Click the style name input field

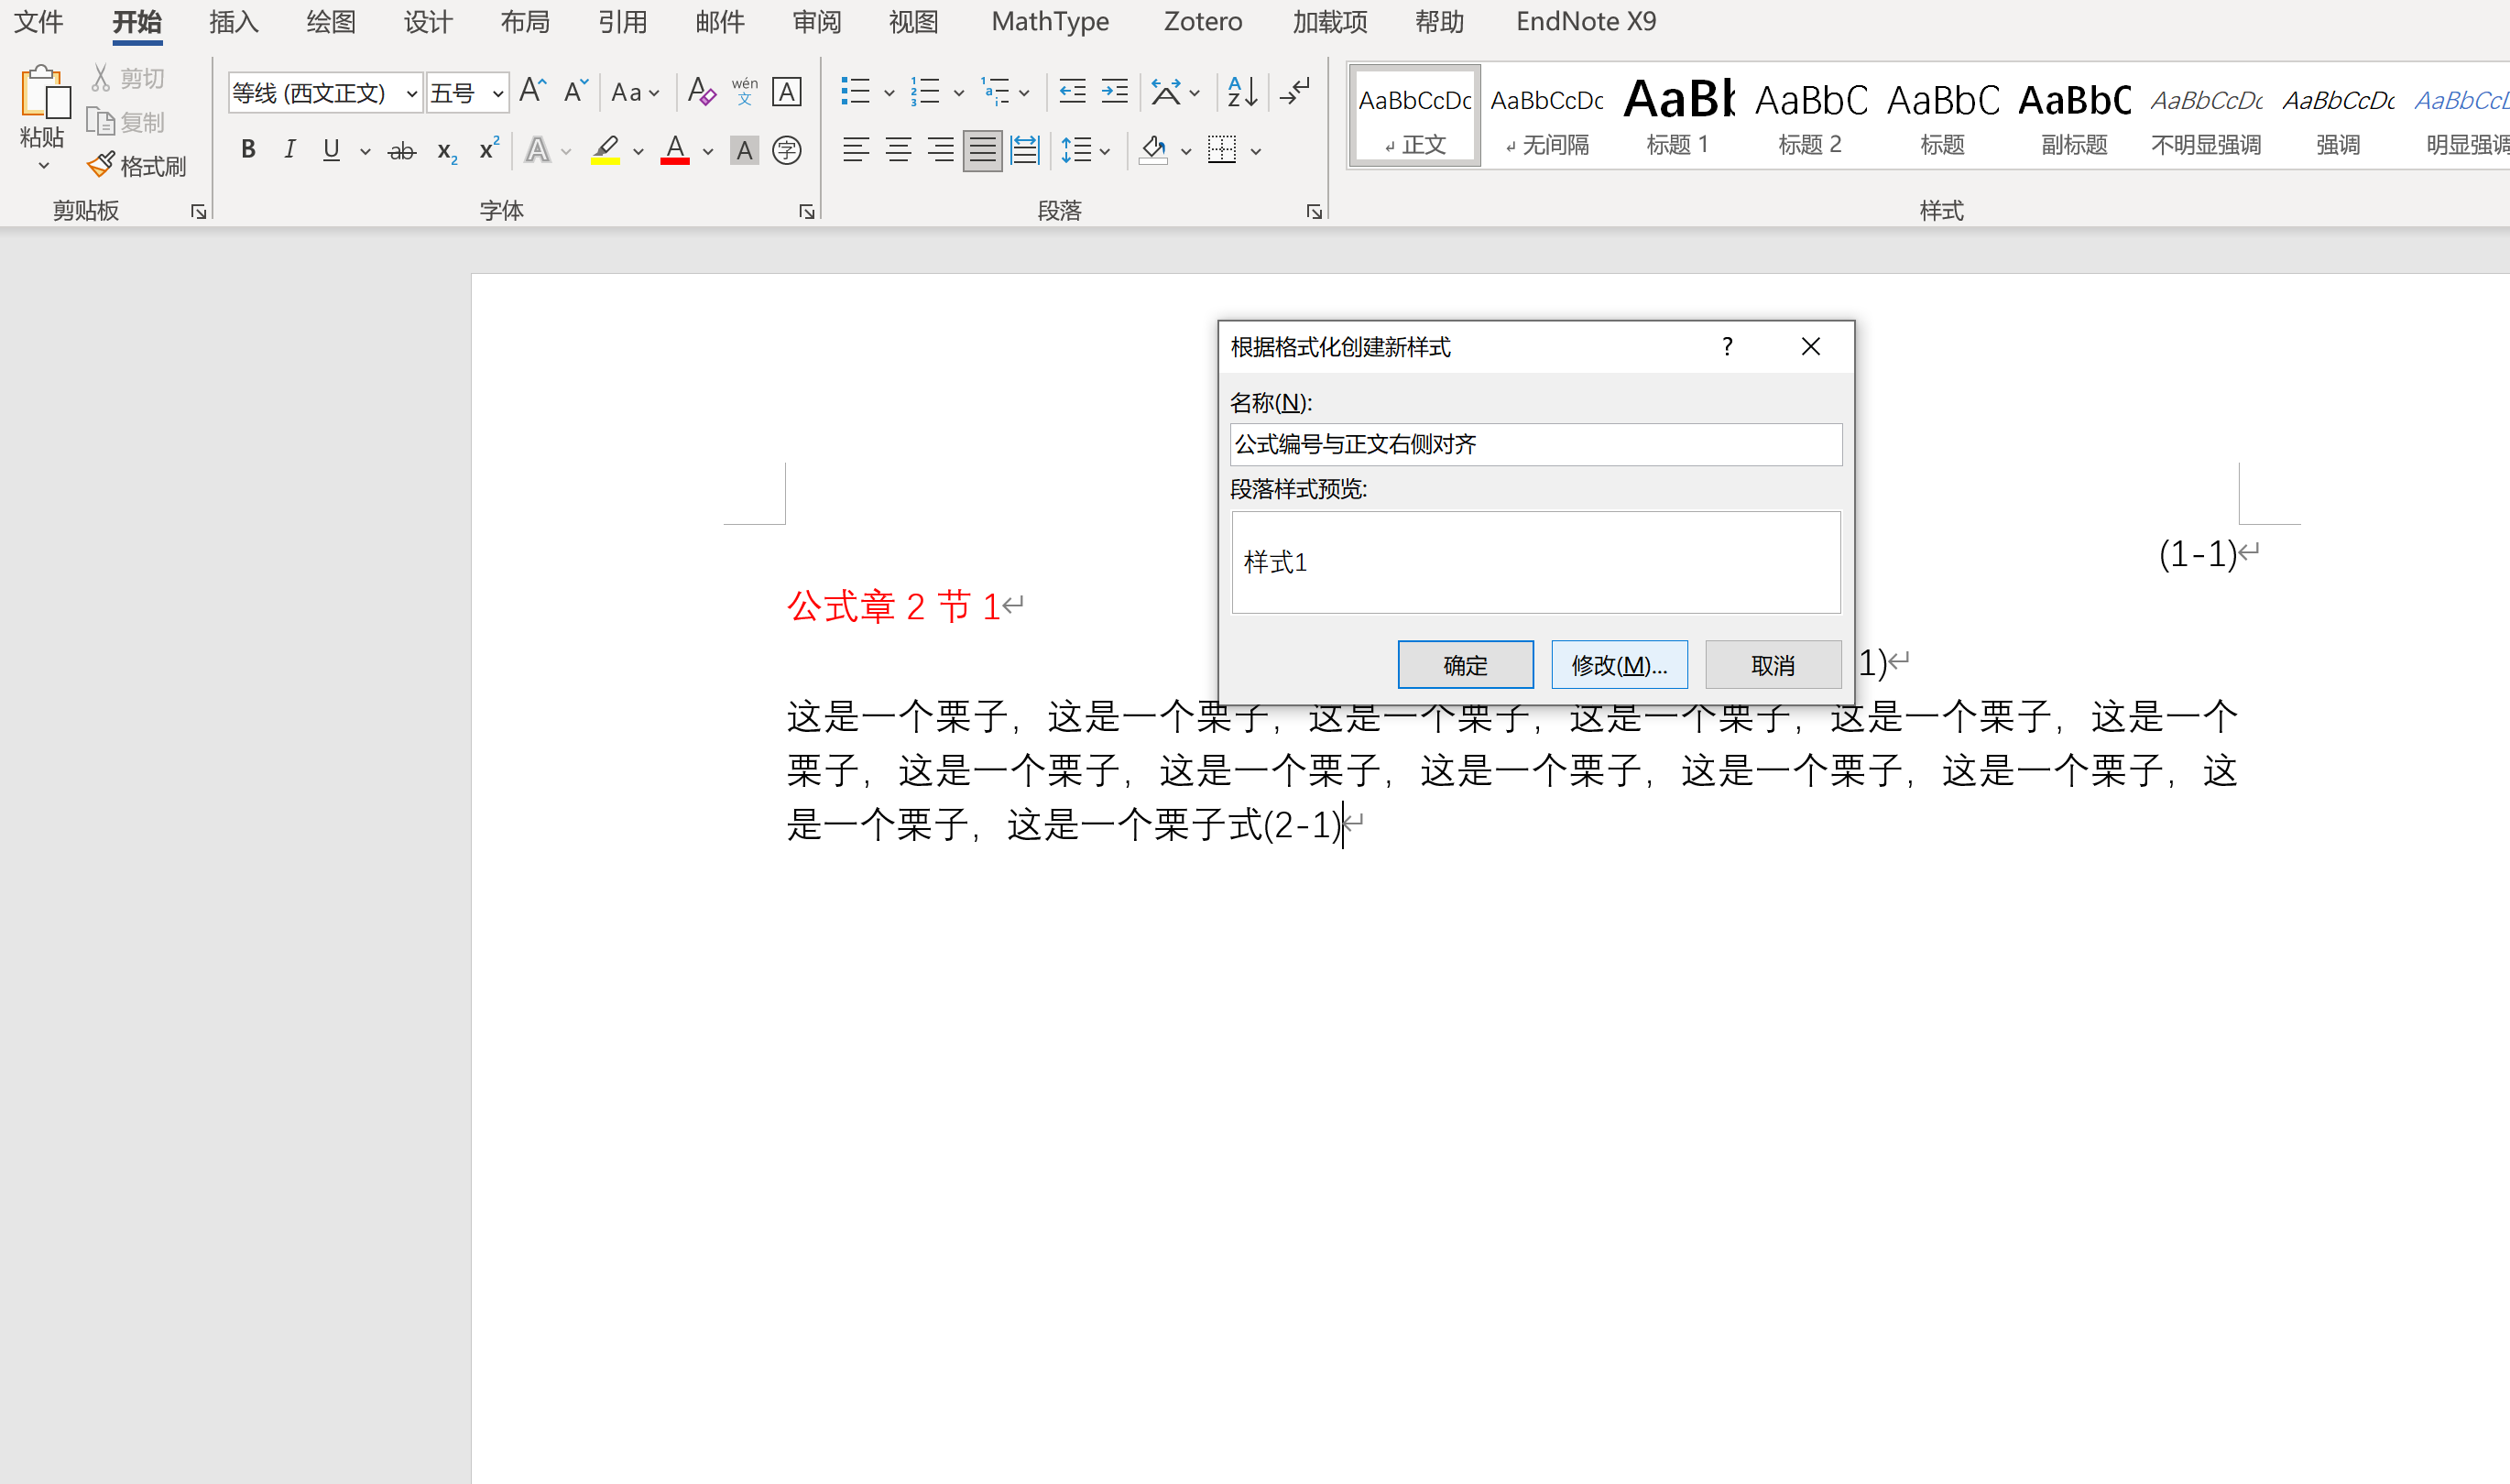point(1535,444)
